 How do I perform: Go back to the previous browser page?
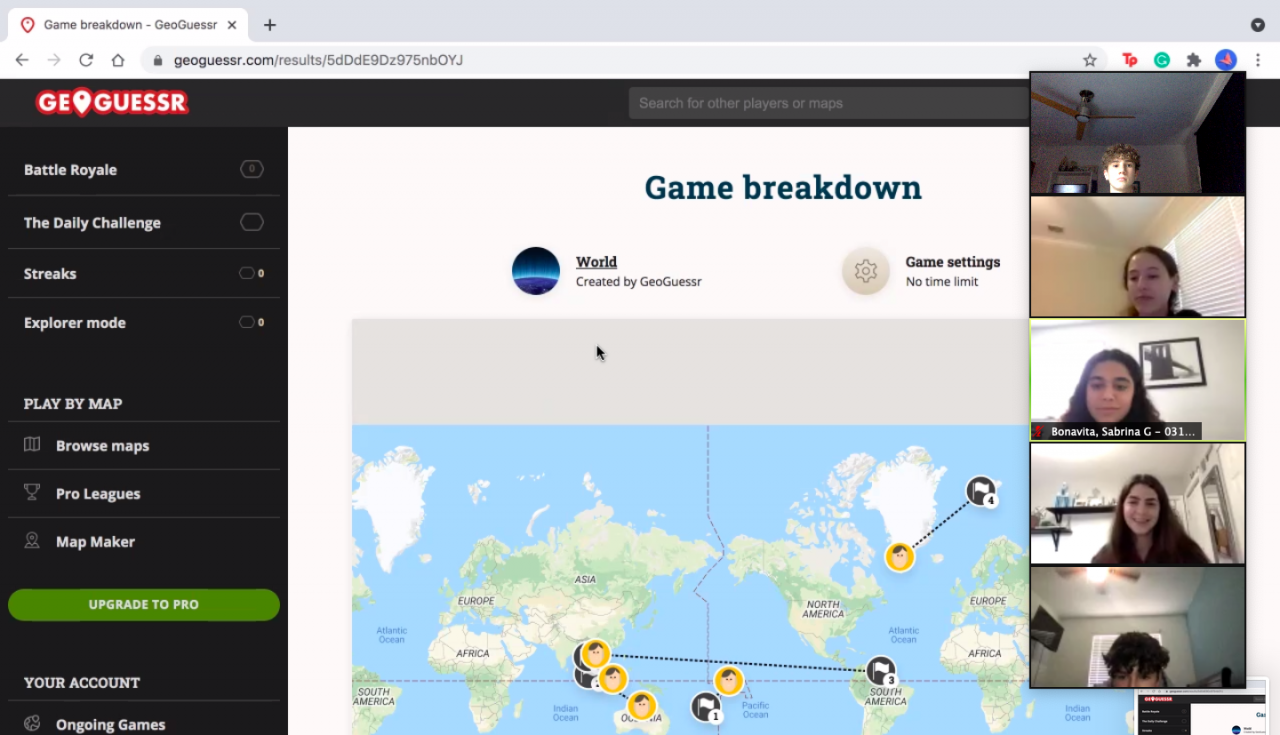point(22,60)
